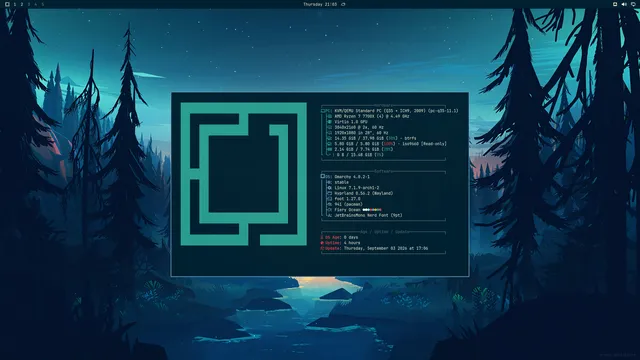Screen dimensions: 640x360
Task: Switch to workspace 3
Action: [29, 4]
